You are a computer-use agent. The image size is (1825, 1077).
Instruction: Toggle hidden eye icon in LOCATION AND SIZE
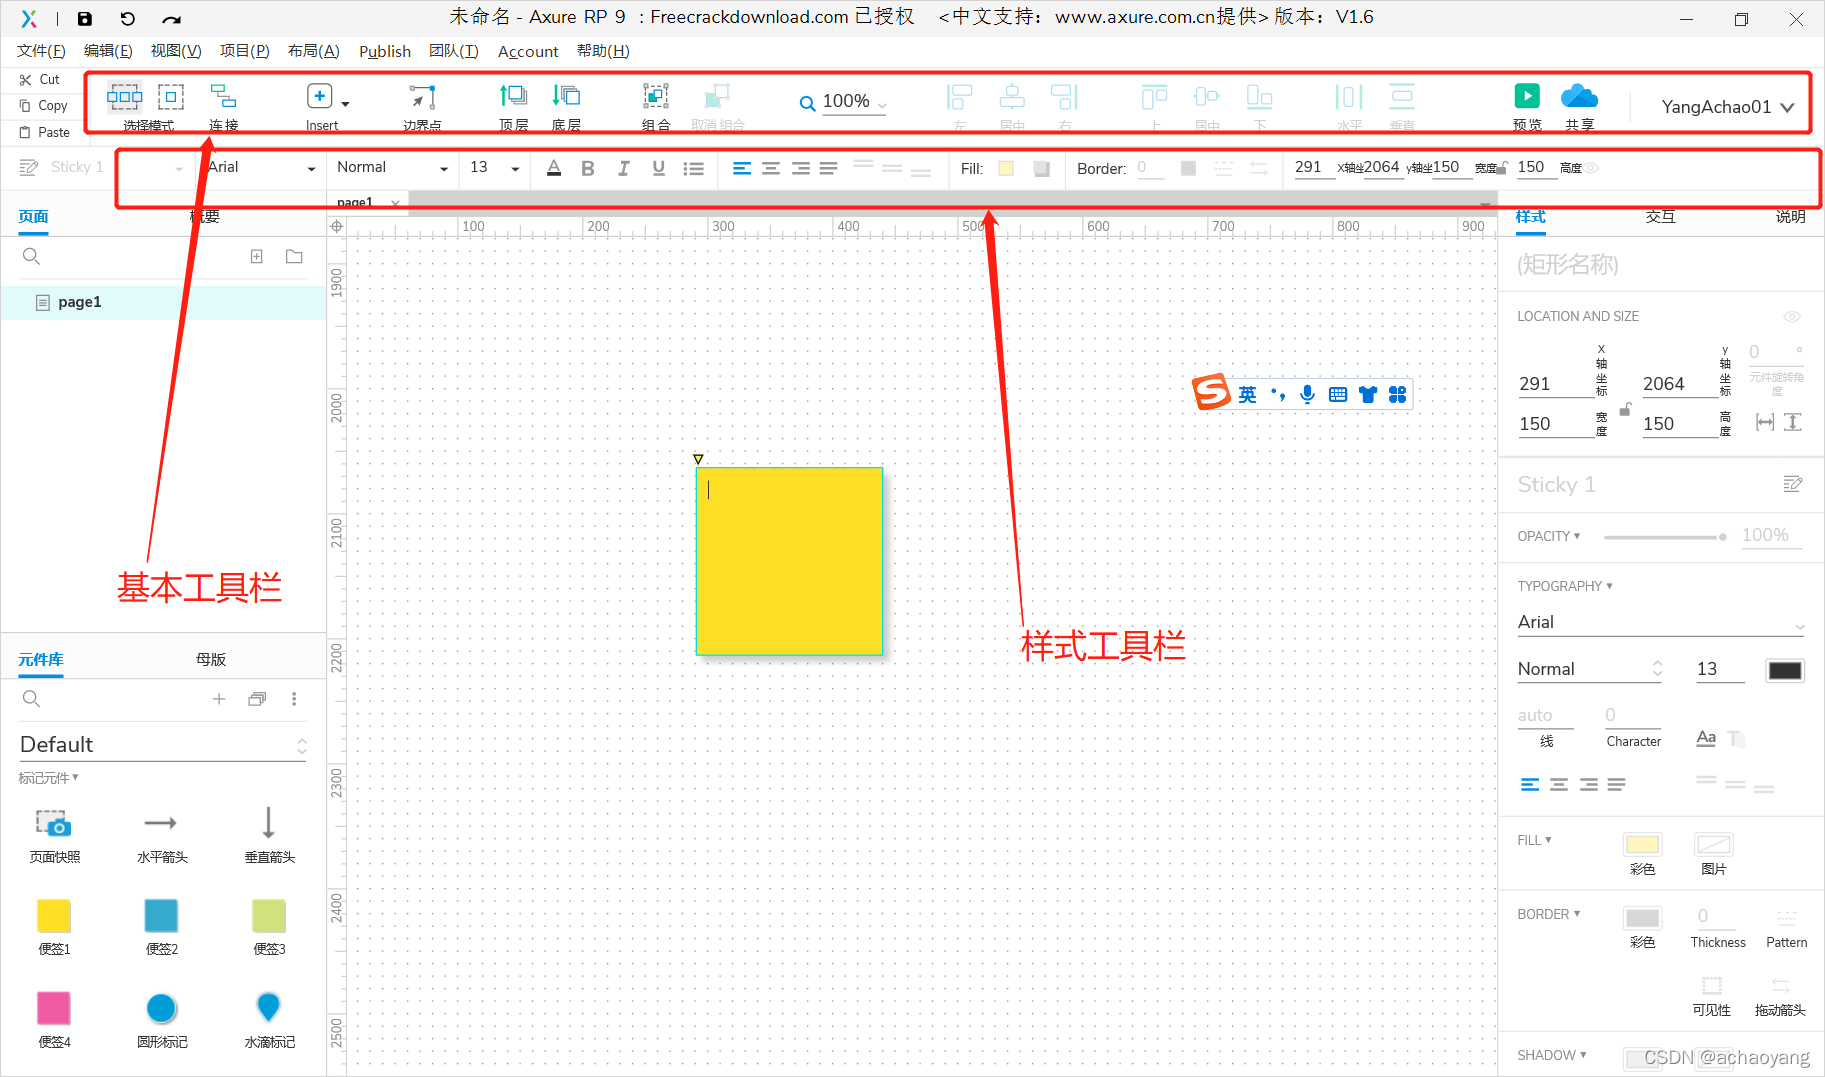pos(1792,317)
